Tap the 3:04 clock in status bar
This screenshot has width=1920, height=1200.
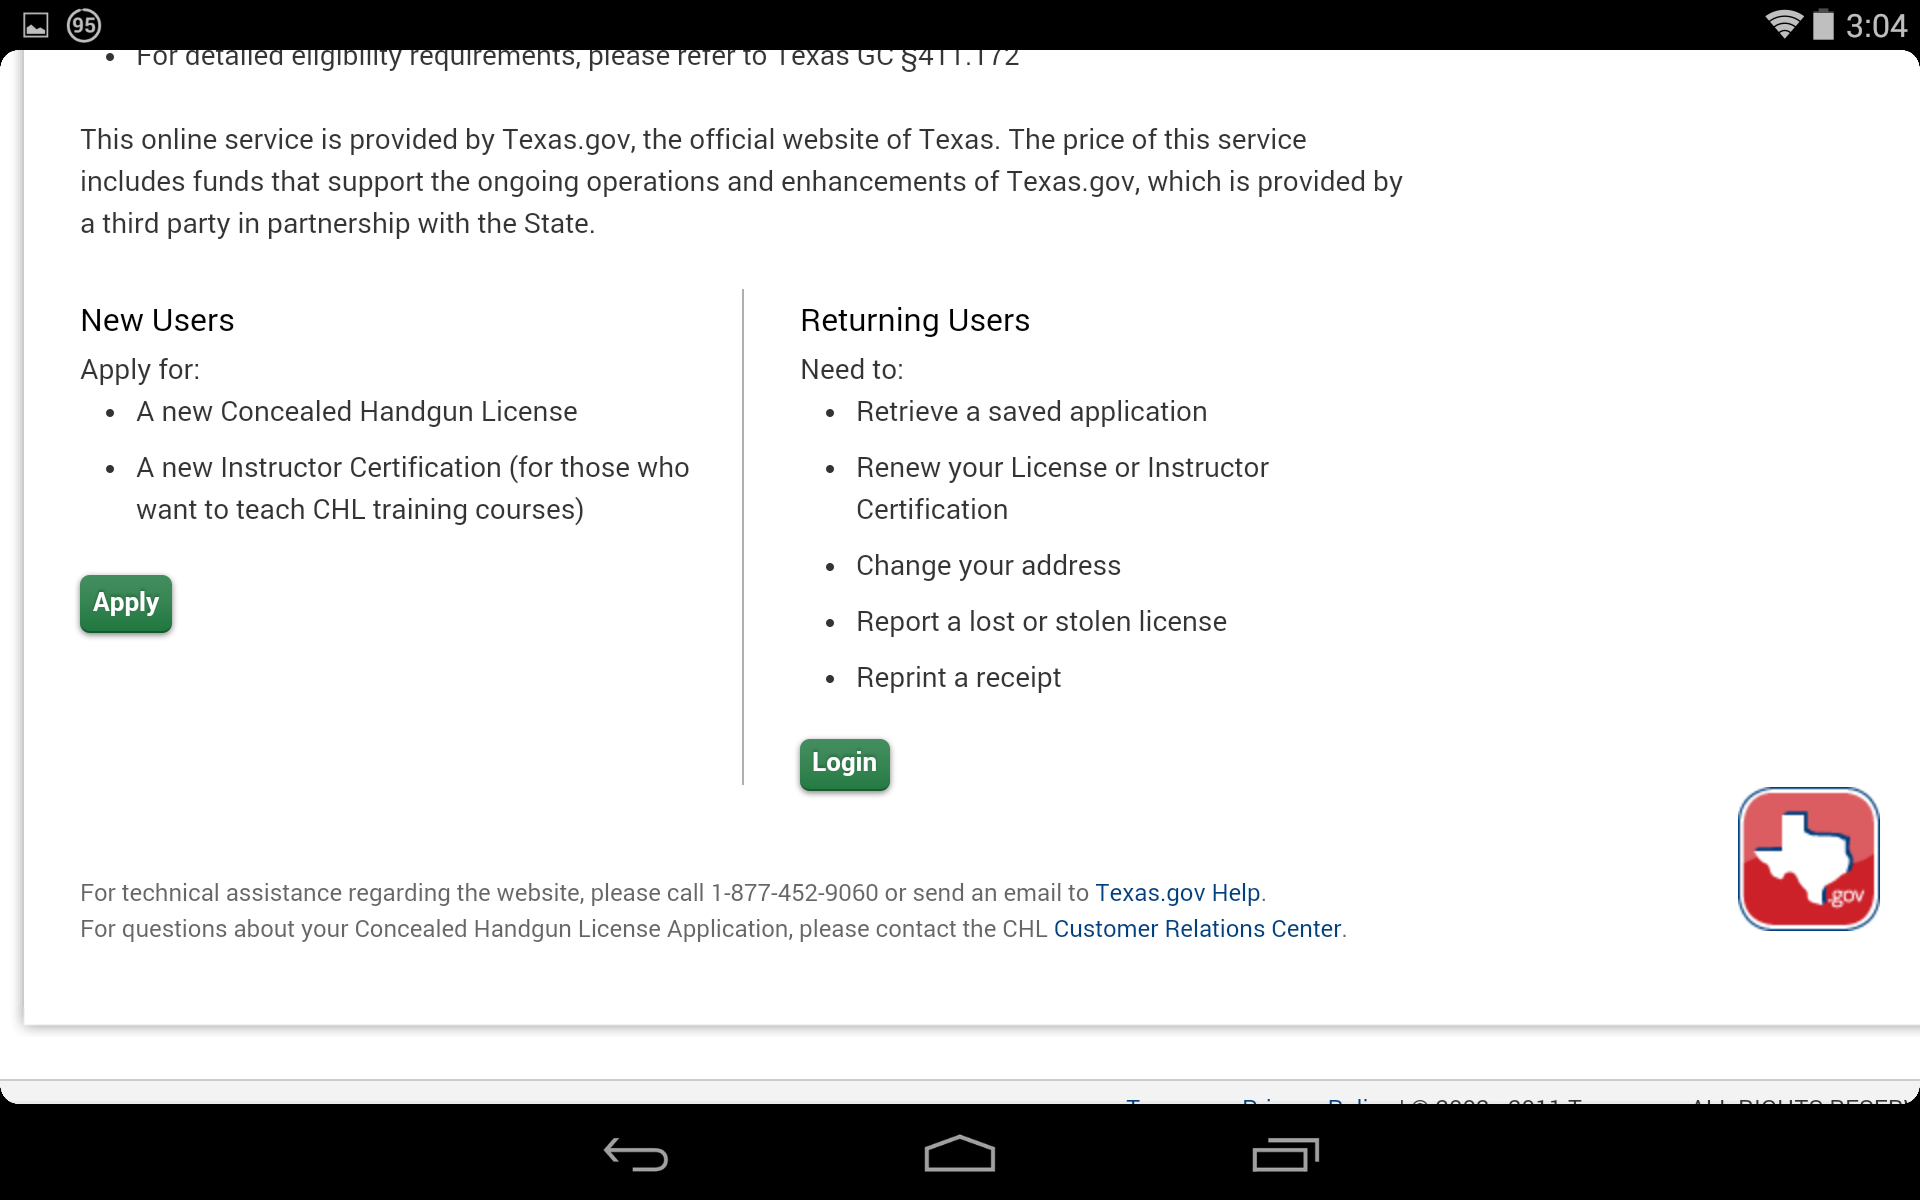click(x=1876, y=25)
